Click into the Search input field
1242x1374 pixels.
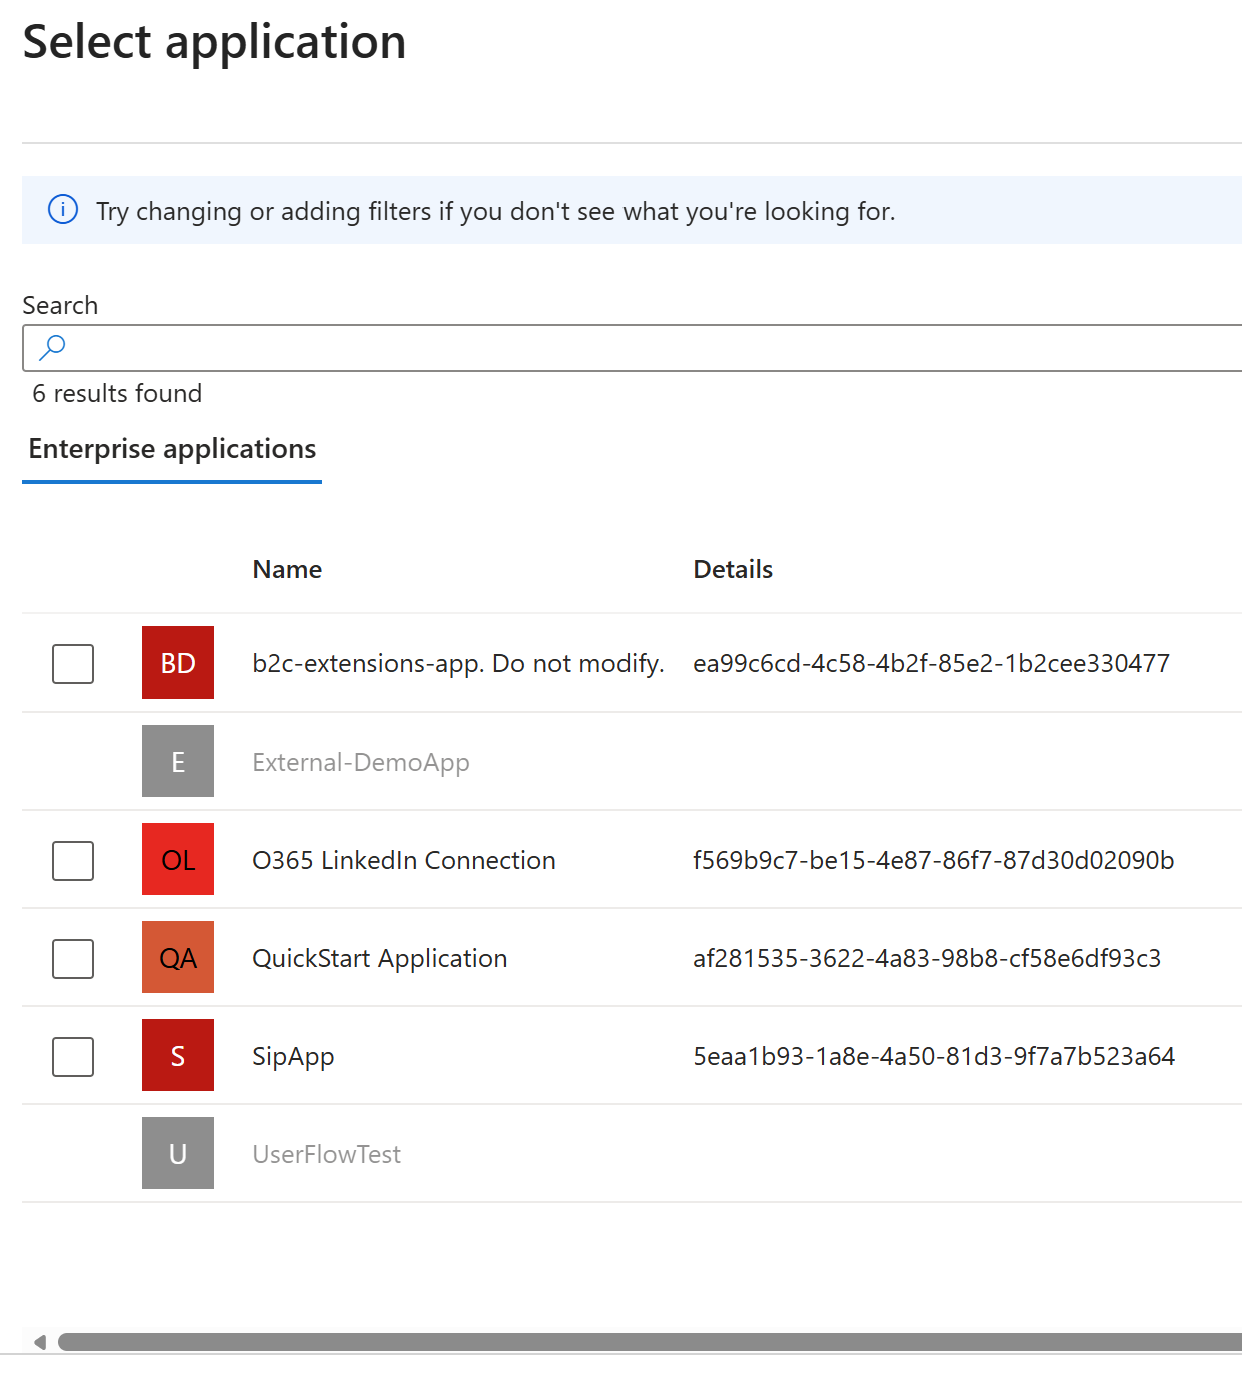click(650, 348)
